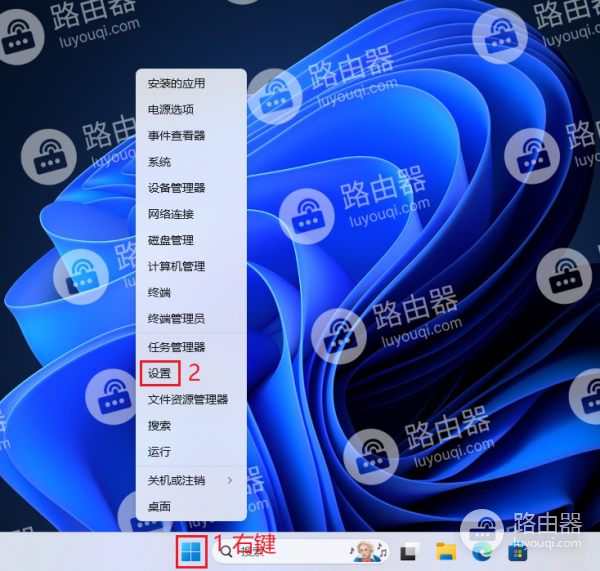Select 搜索 in the context menu
This screenshot has height=571, width=600.
pyautogui.click(x=191, y=426)
